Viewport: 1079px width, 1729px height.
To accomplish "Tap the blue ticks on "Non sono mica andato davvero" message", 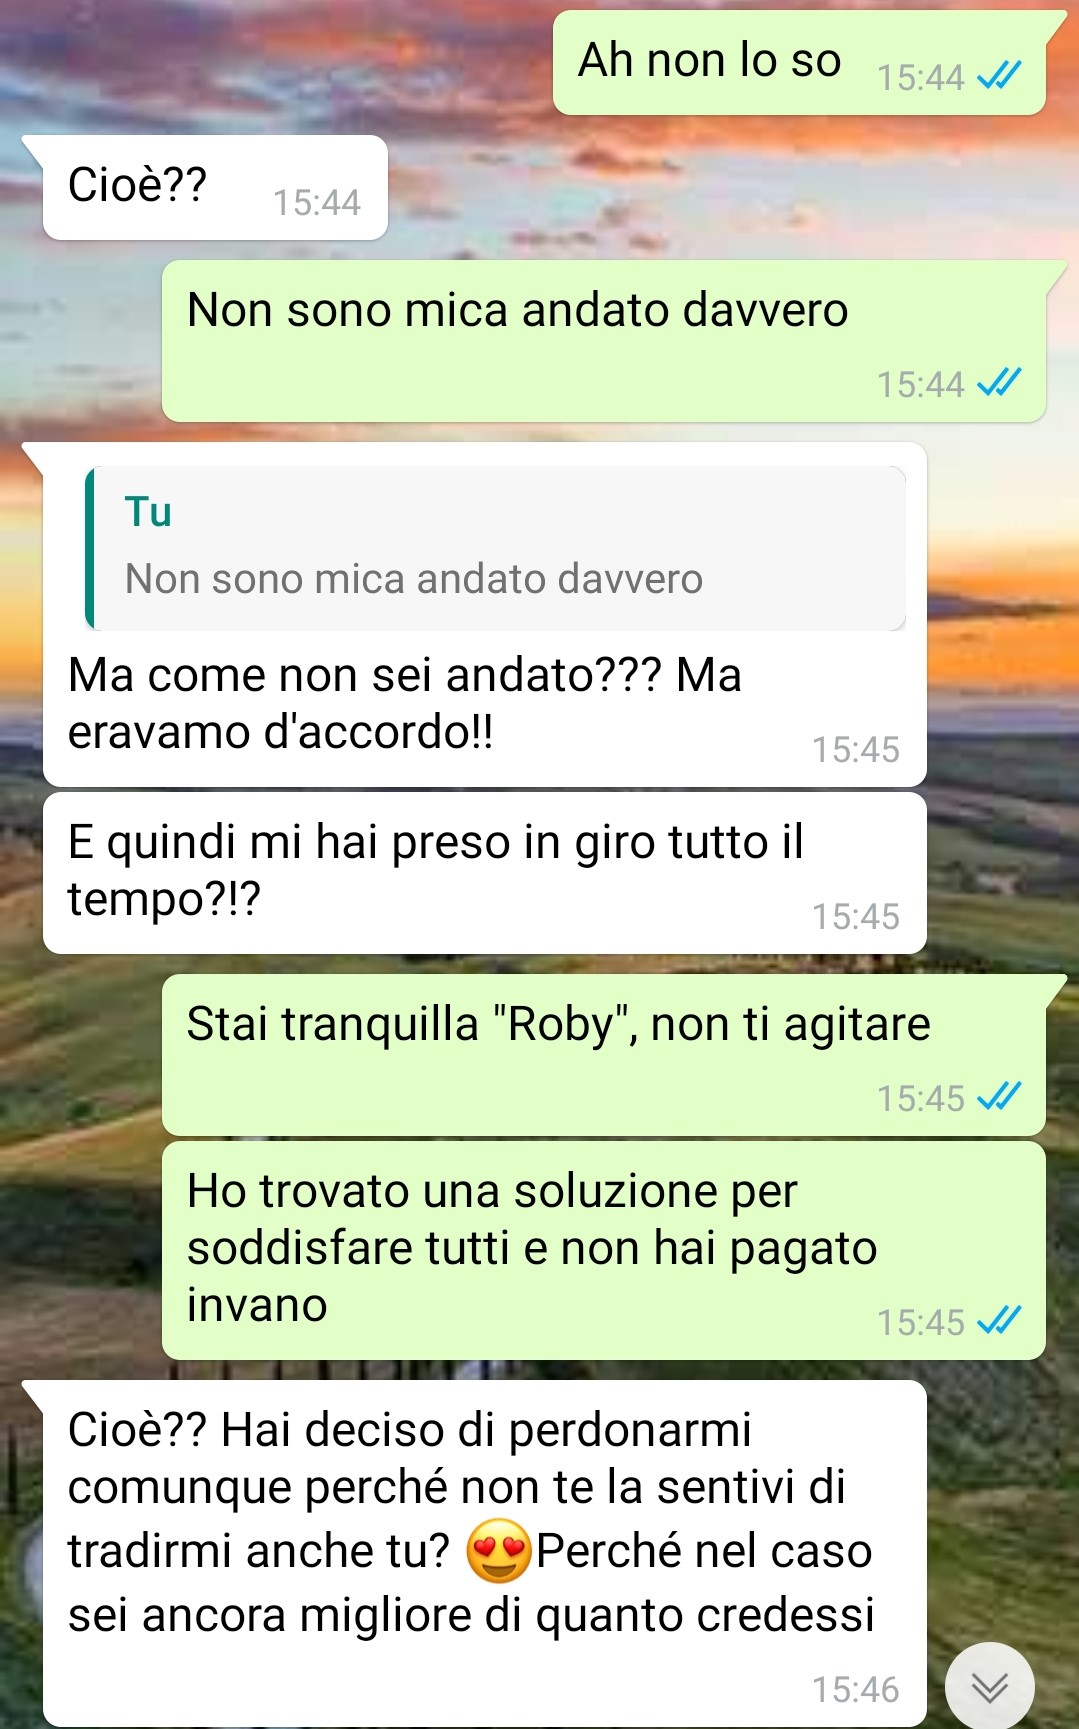I will pyautogui.click(x=999, y=382).
